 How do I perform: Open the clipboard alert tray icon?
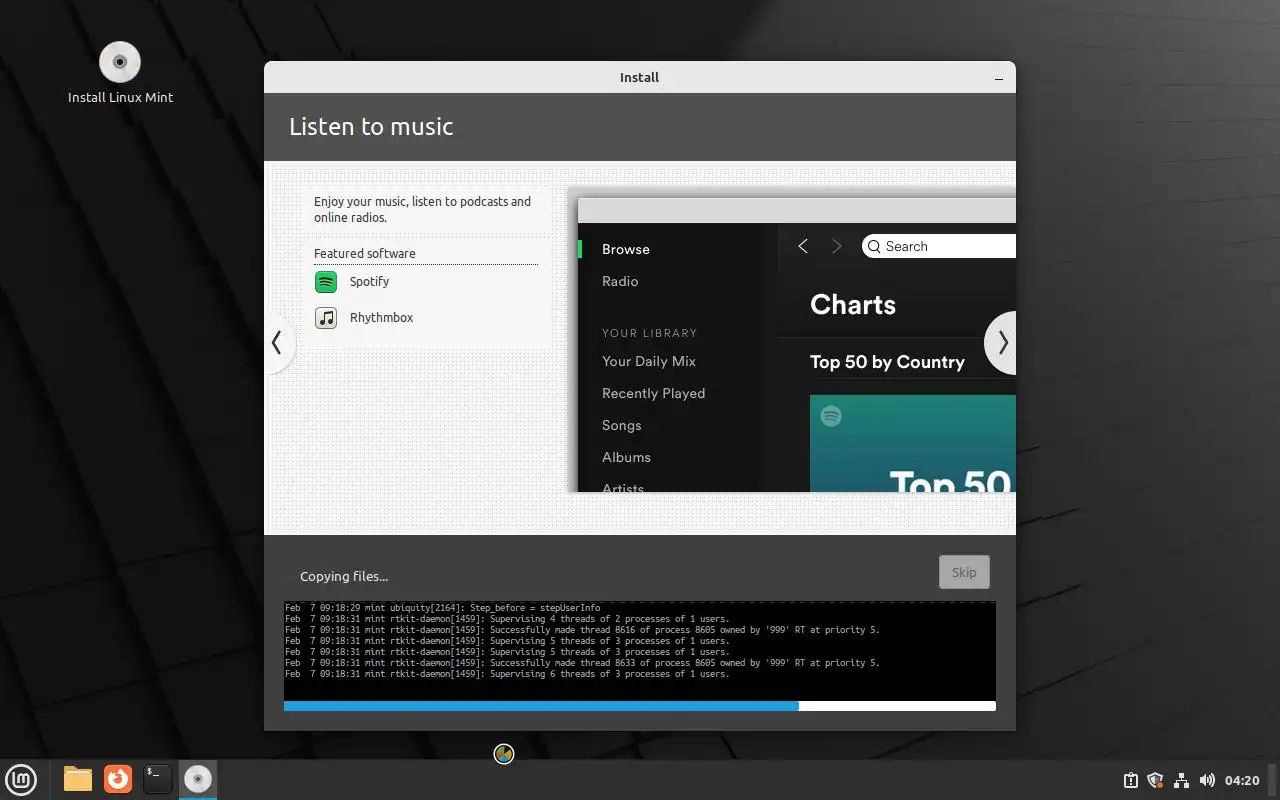tap(1131, 780)
